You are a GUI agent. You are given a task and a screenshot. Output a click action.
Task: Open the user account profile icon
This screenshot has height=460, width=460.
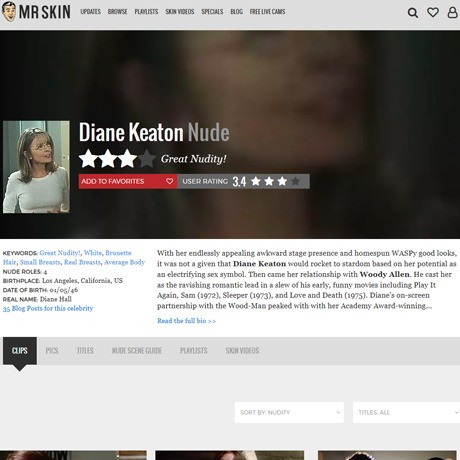(x=452, y=12)
